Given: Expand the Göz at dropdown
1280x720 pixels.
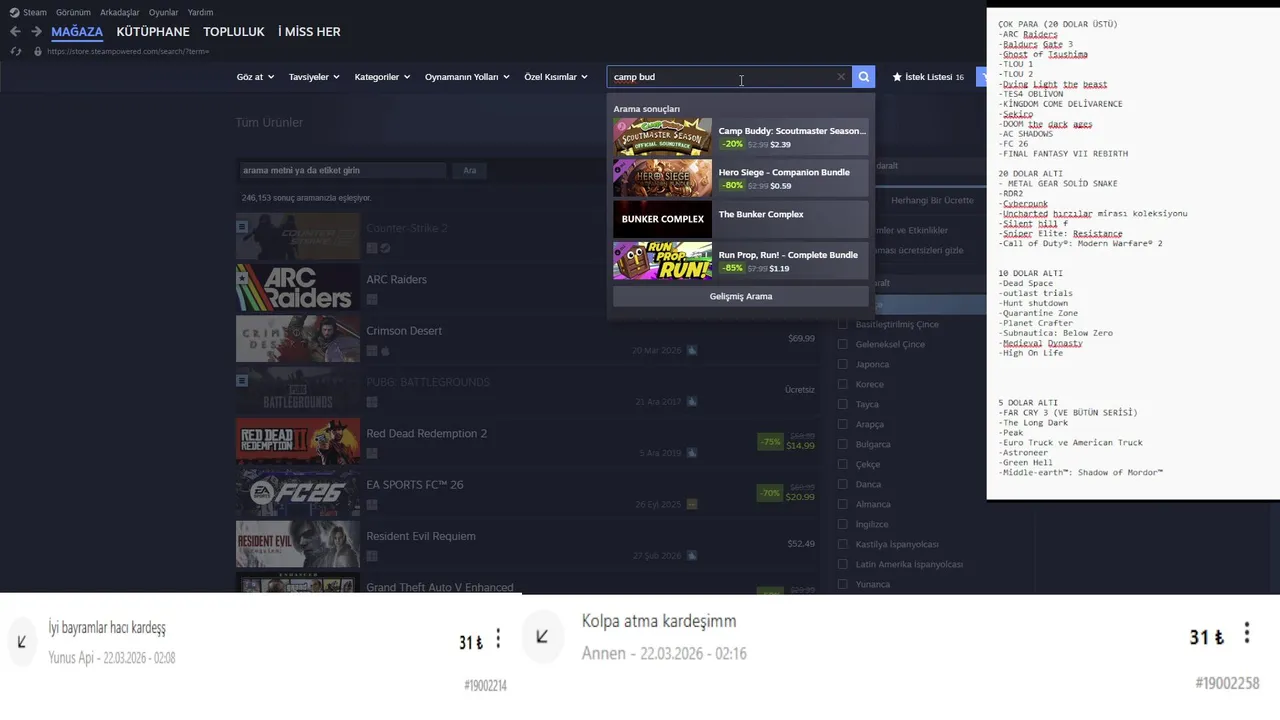Looking at the screenshot, I should pyautogui.click(x=255, y=77).
